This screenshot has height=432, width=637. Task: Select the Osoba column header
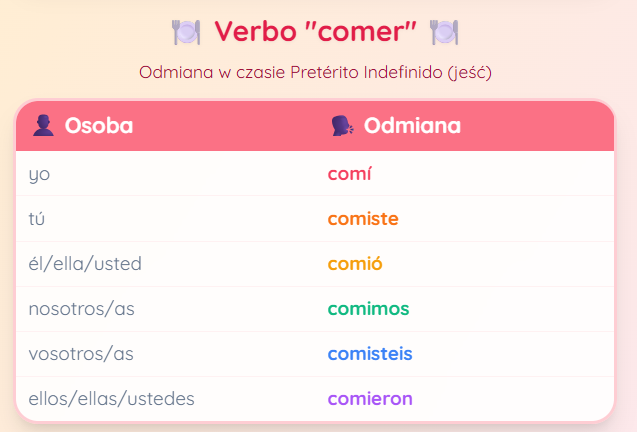pos(99,126)
